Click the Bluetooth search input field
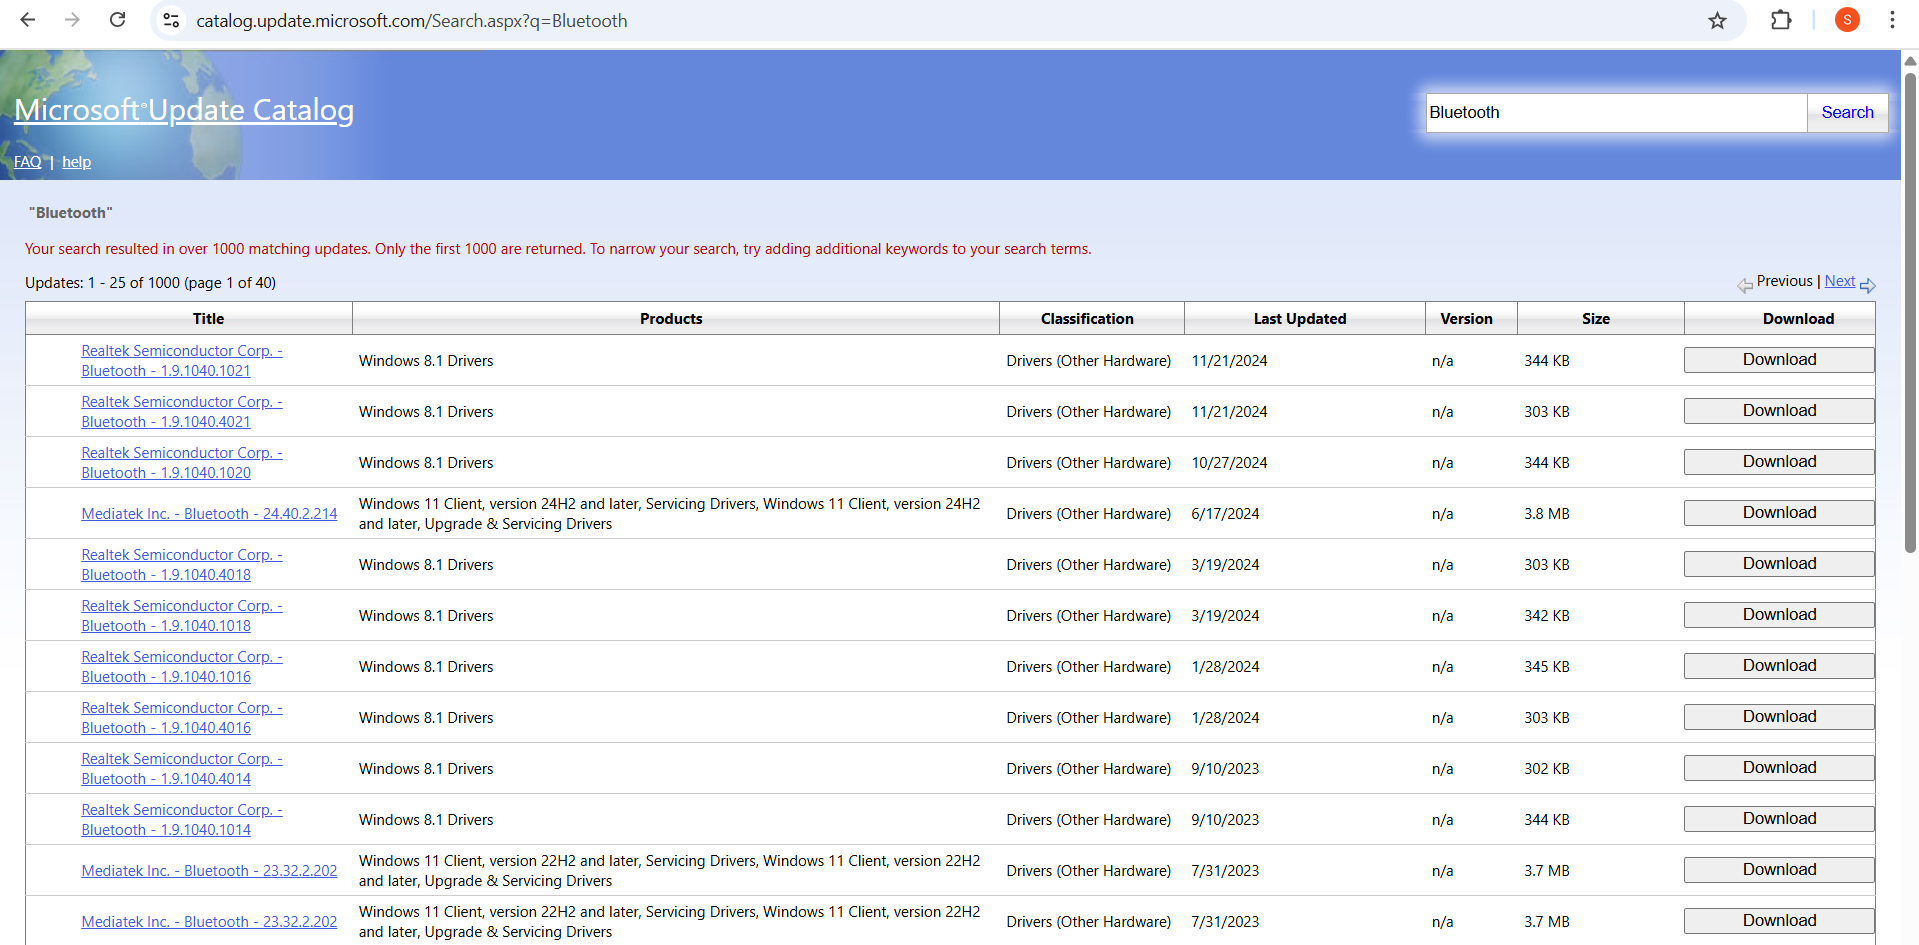This screenshot has width=1919, height=945. [x=1615, y=113]
